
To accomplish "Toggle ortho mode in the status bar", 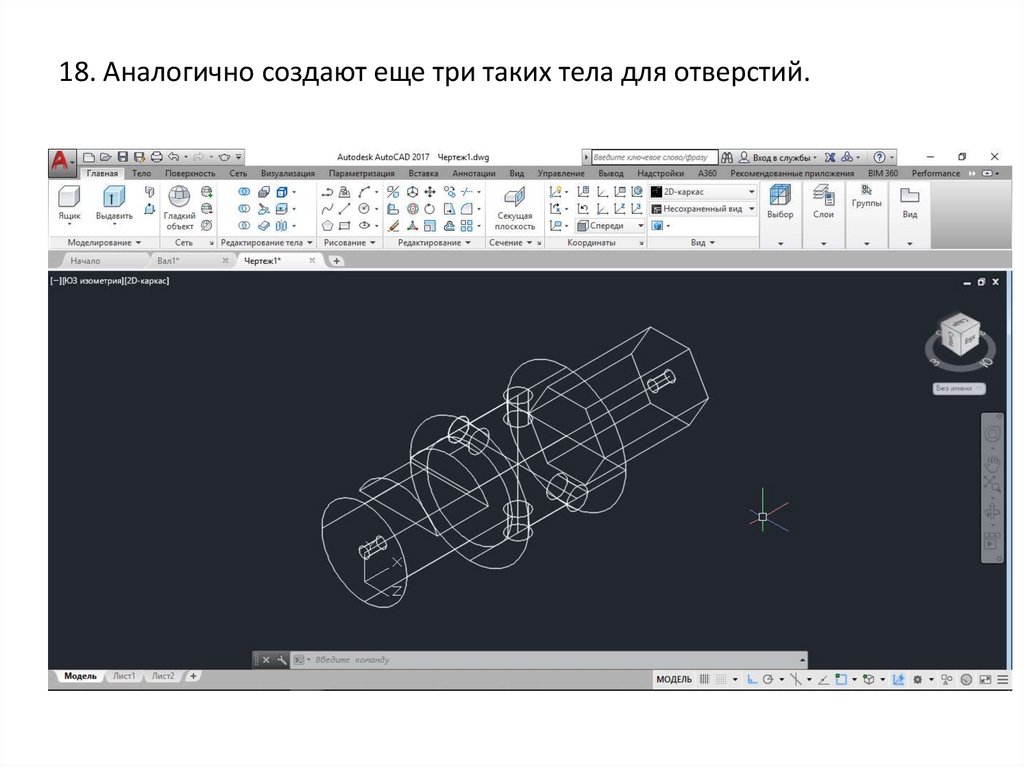I will 751,680.
